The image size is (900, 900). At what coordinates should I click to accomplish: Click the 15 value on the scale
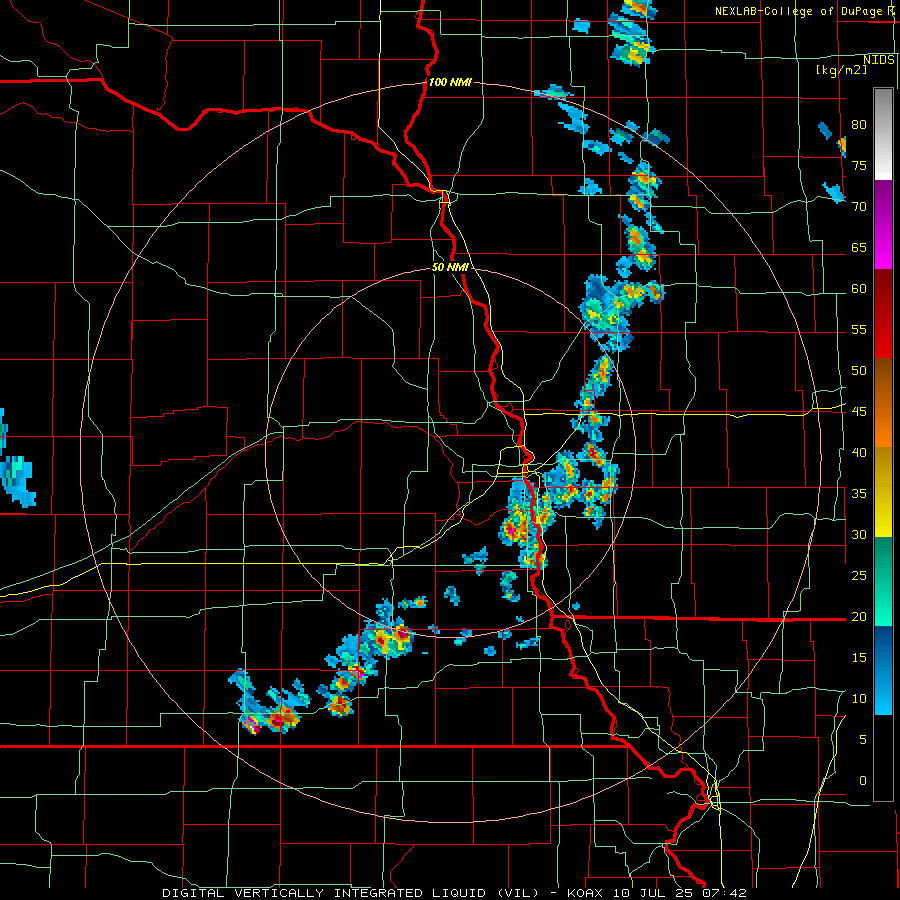(x=859, y=657)
